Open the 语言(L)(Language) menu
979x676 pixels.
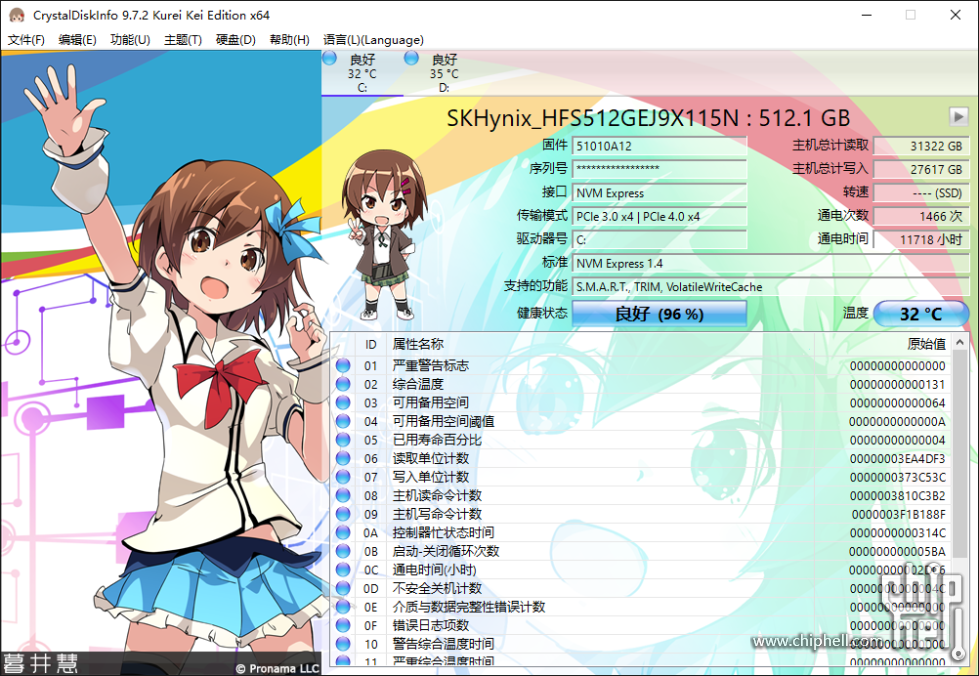tap(373, 40)
